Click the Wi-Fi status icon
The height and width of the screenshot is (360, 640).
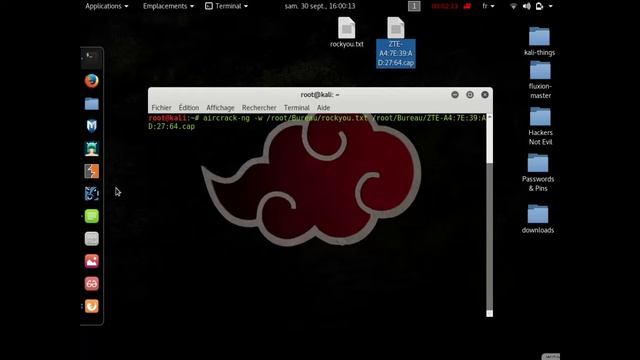click(x=513, y=6)
